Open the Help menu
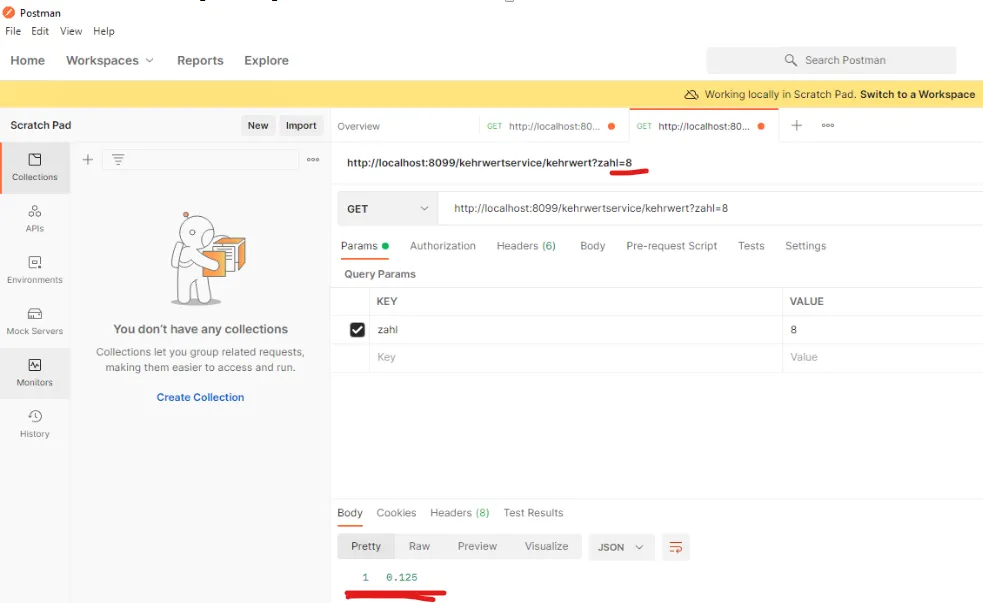 pos(103,31)
